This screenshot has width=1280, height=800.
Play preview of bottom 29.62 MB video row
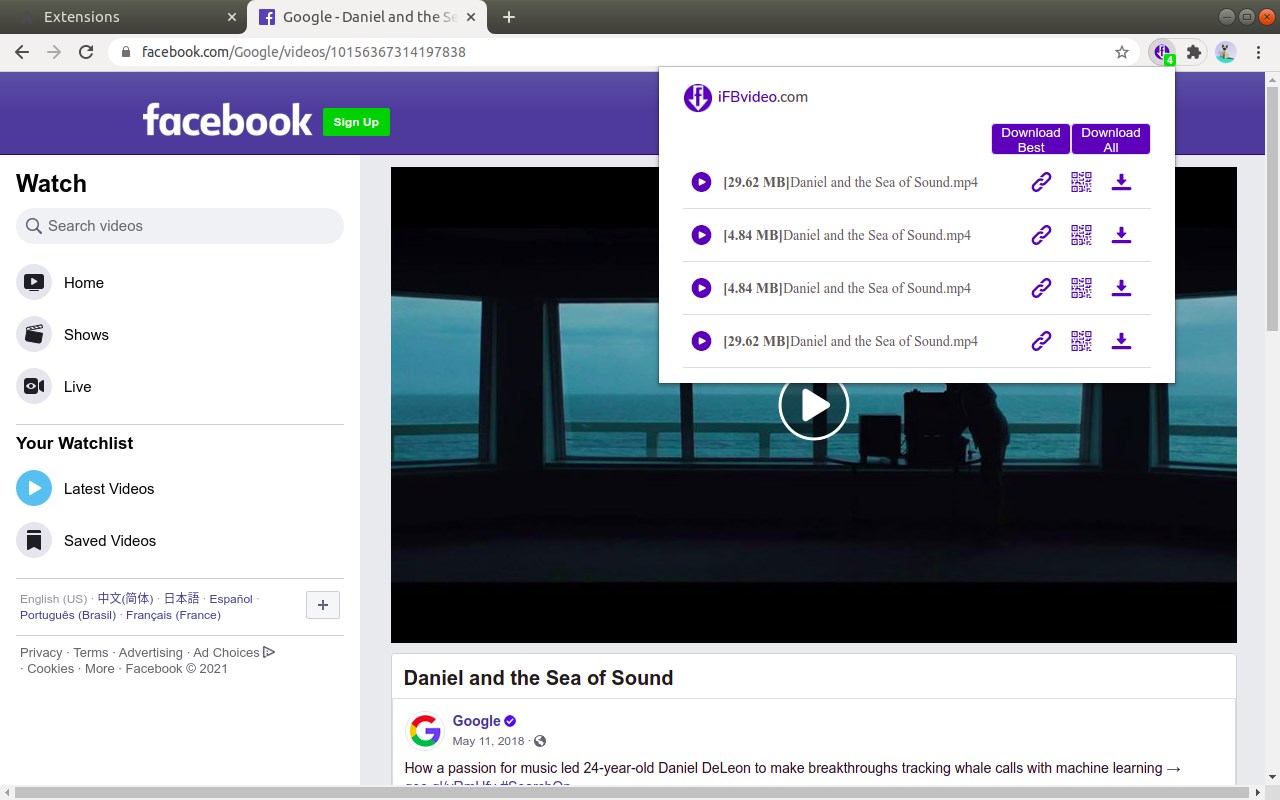701,341
